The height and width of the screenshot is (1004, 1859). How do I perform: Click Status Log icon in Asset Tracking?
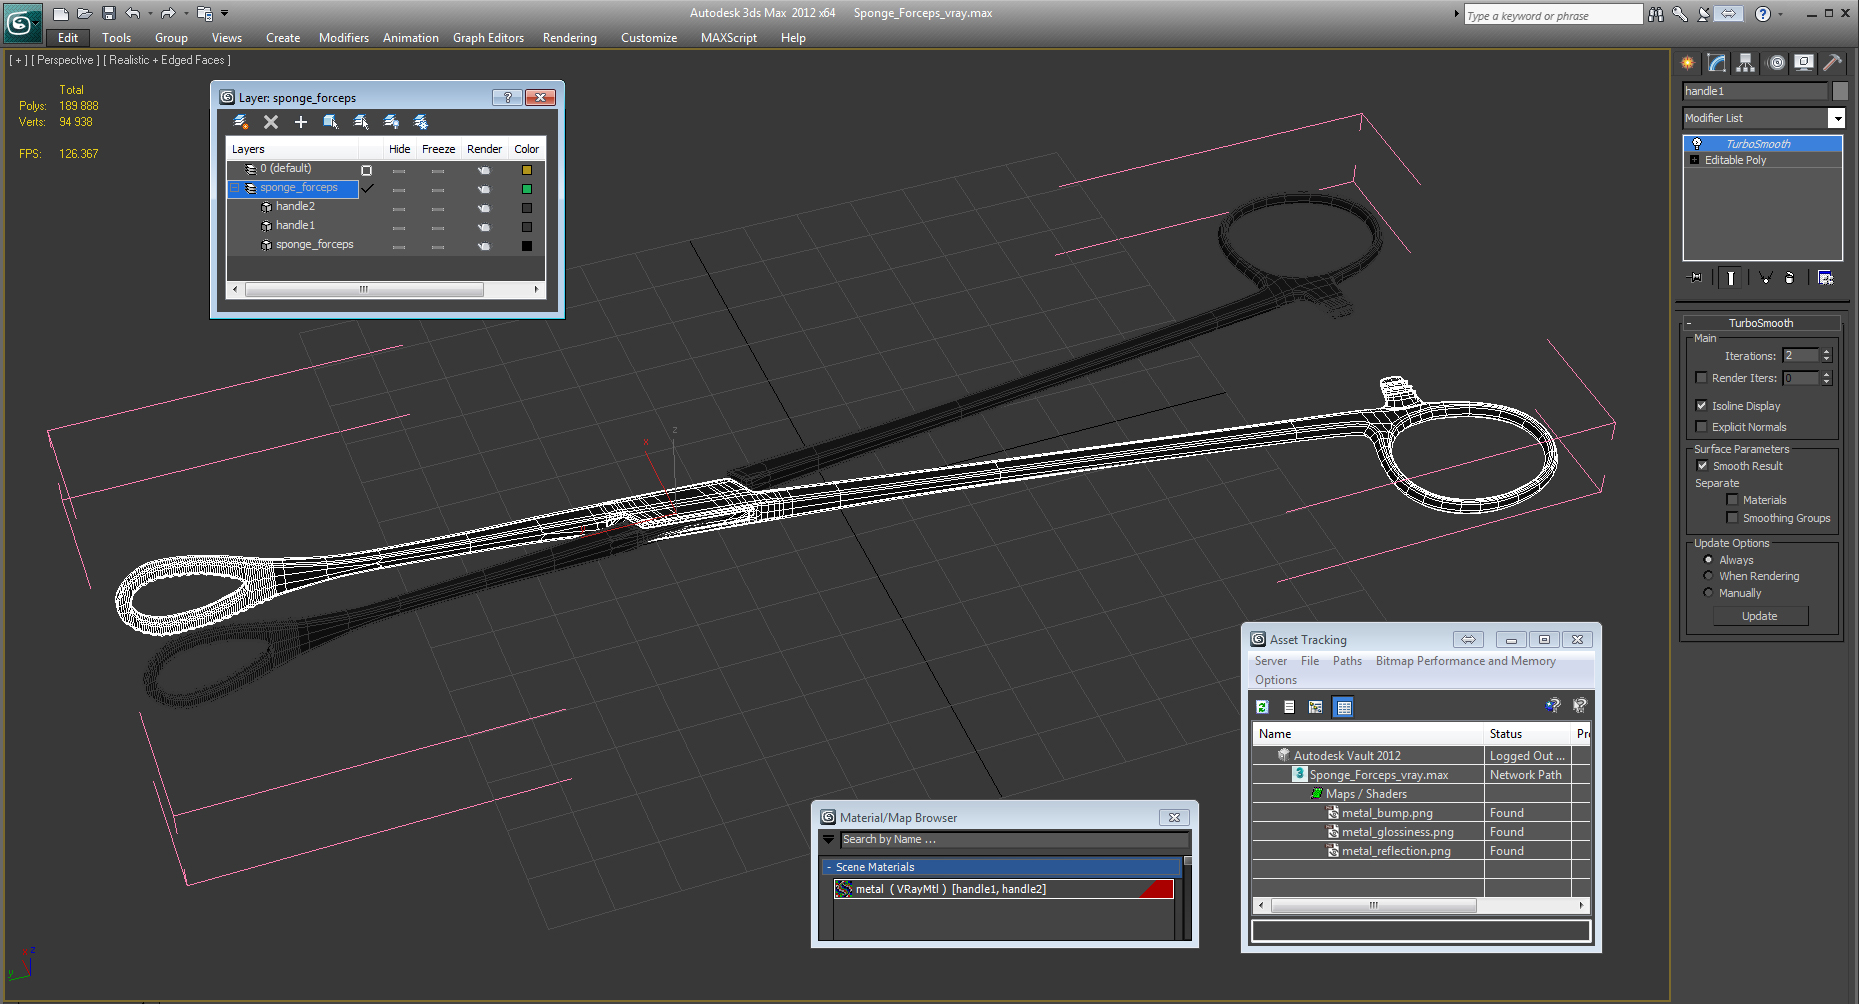(1289, 707)
